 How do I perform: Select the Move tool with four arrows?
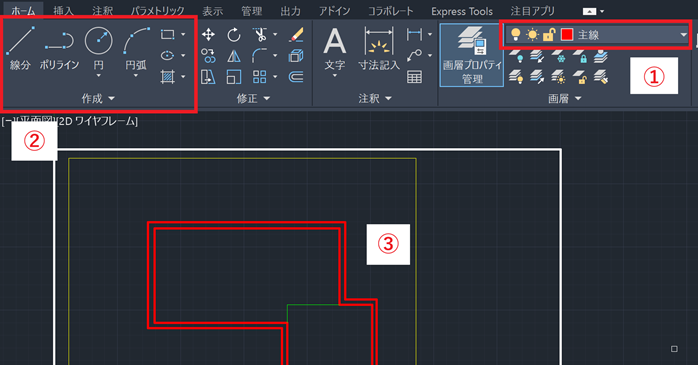208,34
